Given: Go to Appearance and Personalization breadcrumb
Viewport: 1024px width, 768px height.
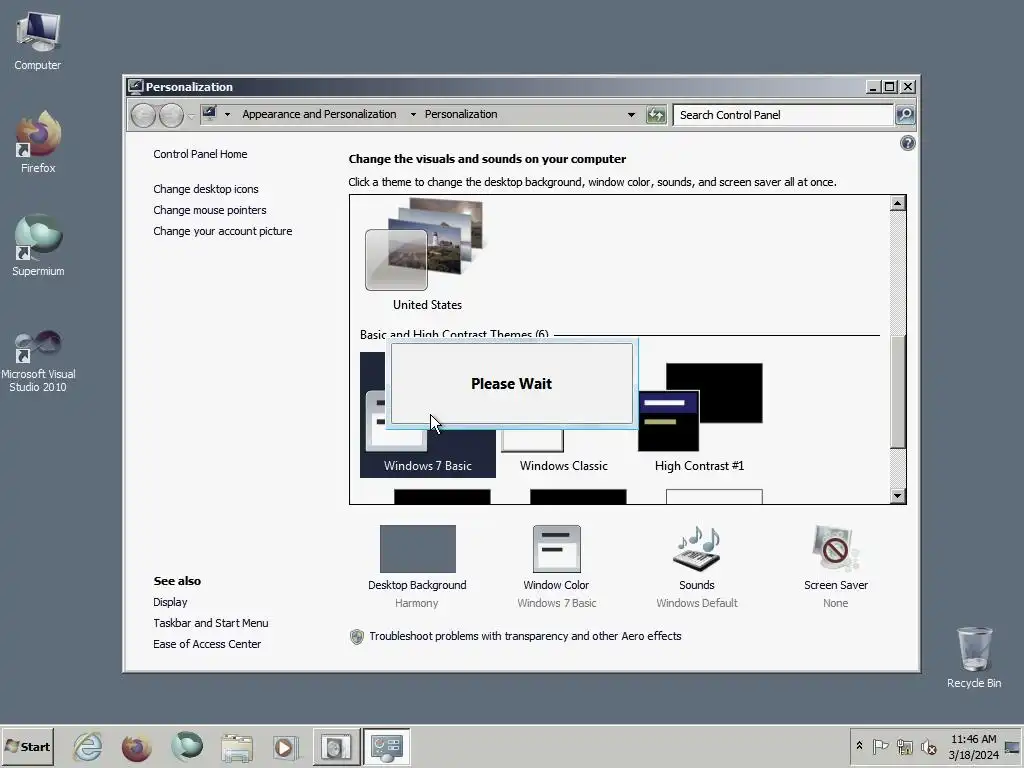Looking at the screenshot, I should (319, 114).
